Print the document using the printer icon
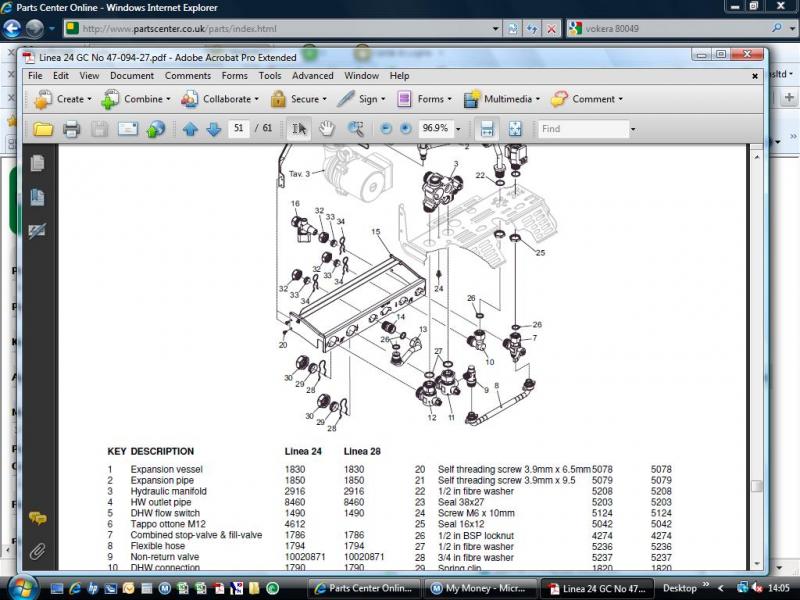 click(71, 129)
